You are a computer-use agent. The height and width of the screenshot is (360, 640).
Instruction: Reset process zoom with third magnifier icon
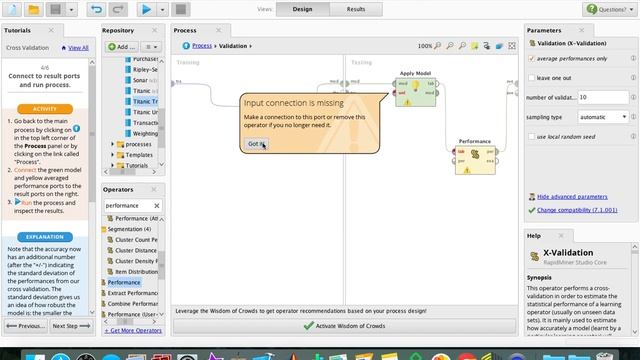pyautogui.click(x=462, y=46)
